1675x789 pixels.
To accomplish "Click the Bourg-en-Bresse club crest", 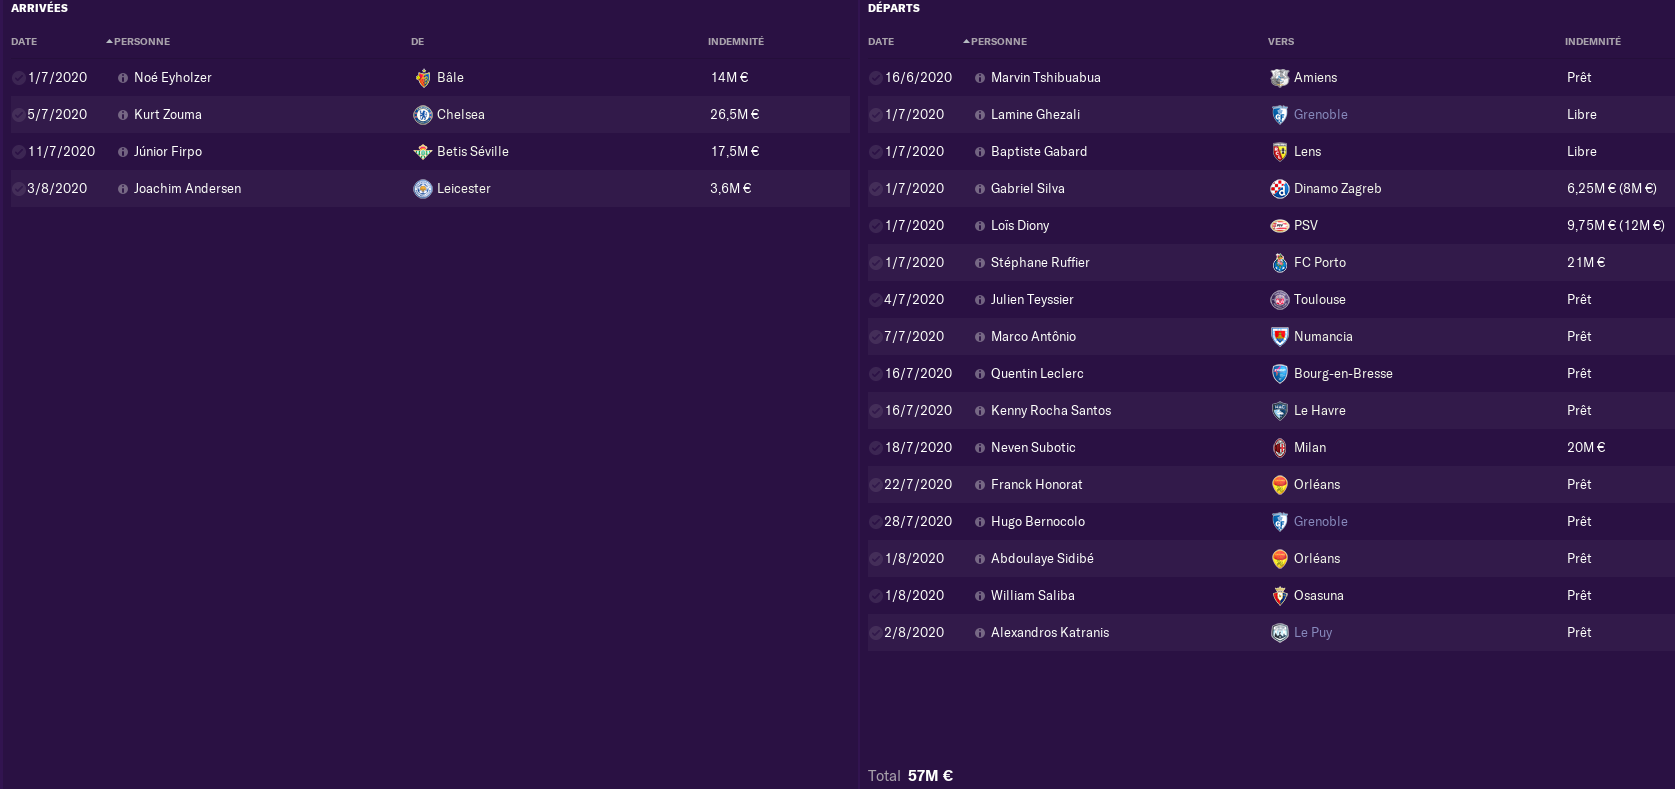I will (1280, 374).
